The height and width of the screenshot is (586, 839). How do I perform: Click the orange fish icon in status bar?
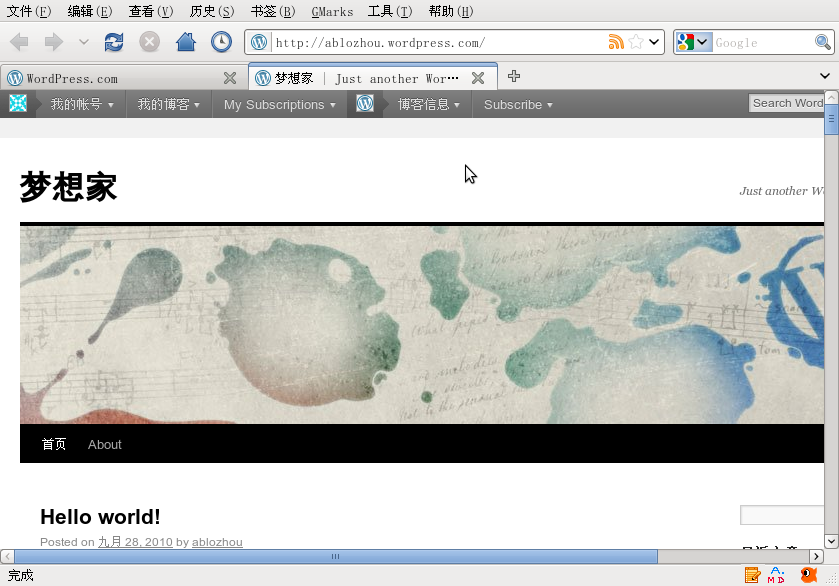click(808, 575)
